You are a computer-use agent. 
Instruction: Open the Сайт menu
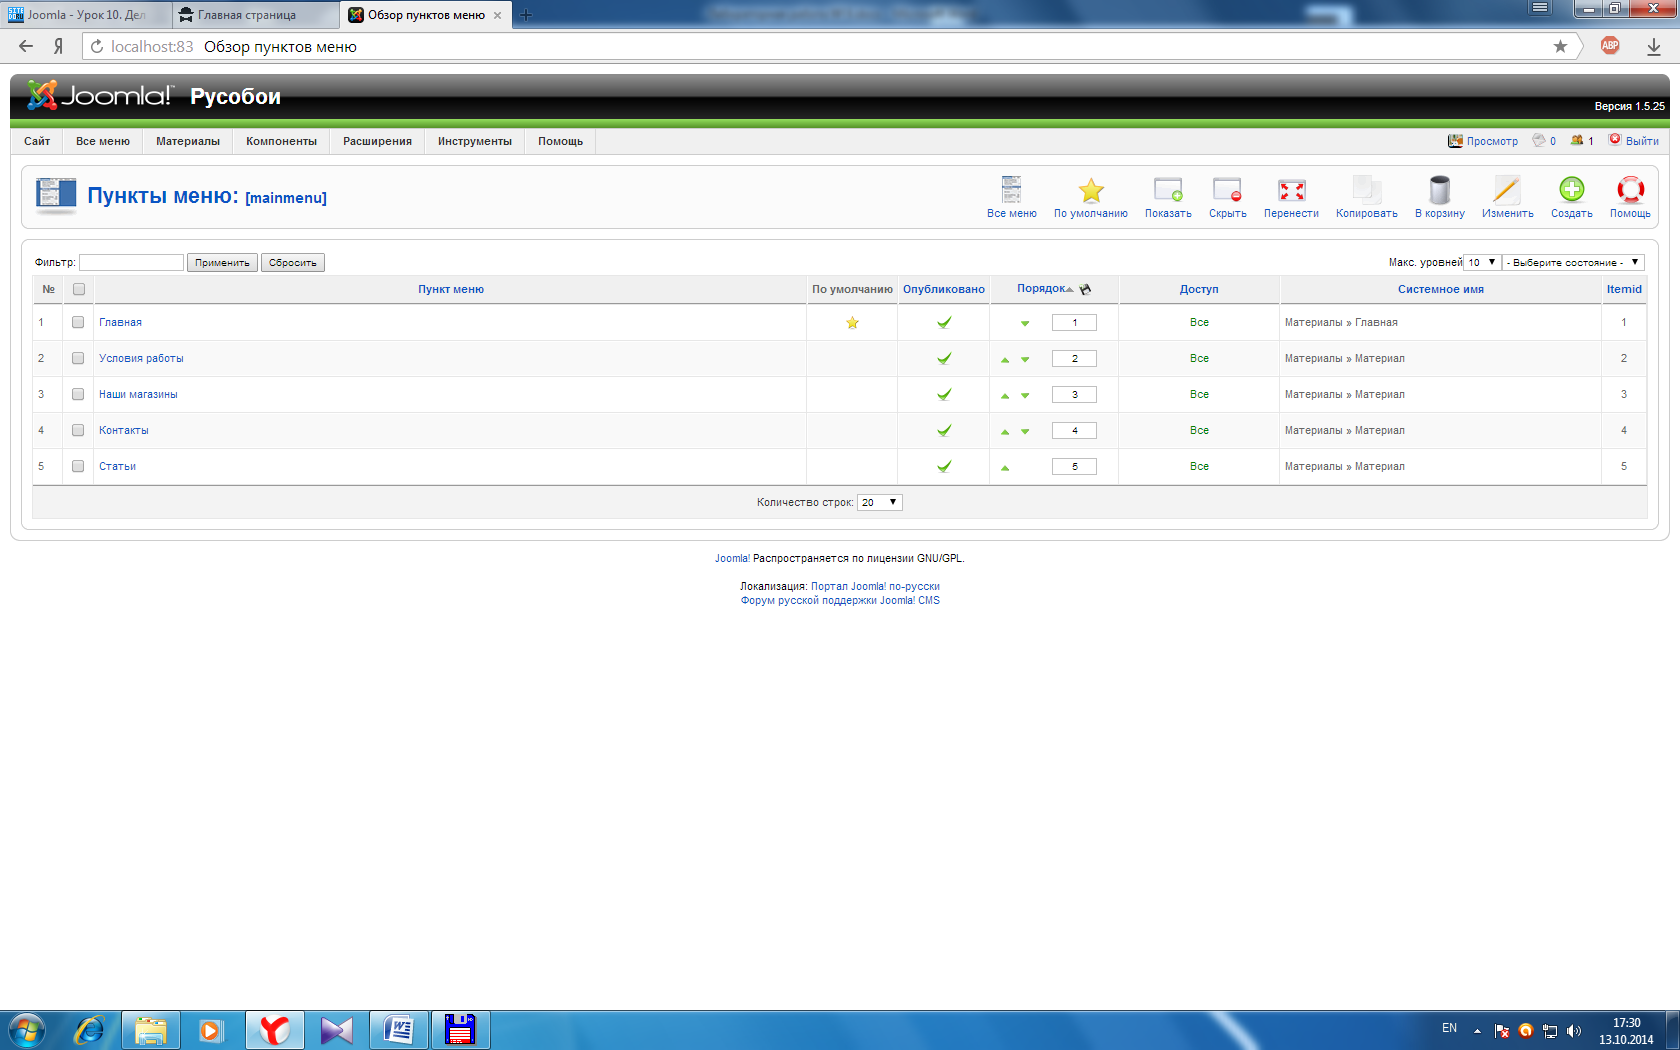point(37,141)
